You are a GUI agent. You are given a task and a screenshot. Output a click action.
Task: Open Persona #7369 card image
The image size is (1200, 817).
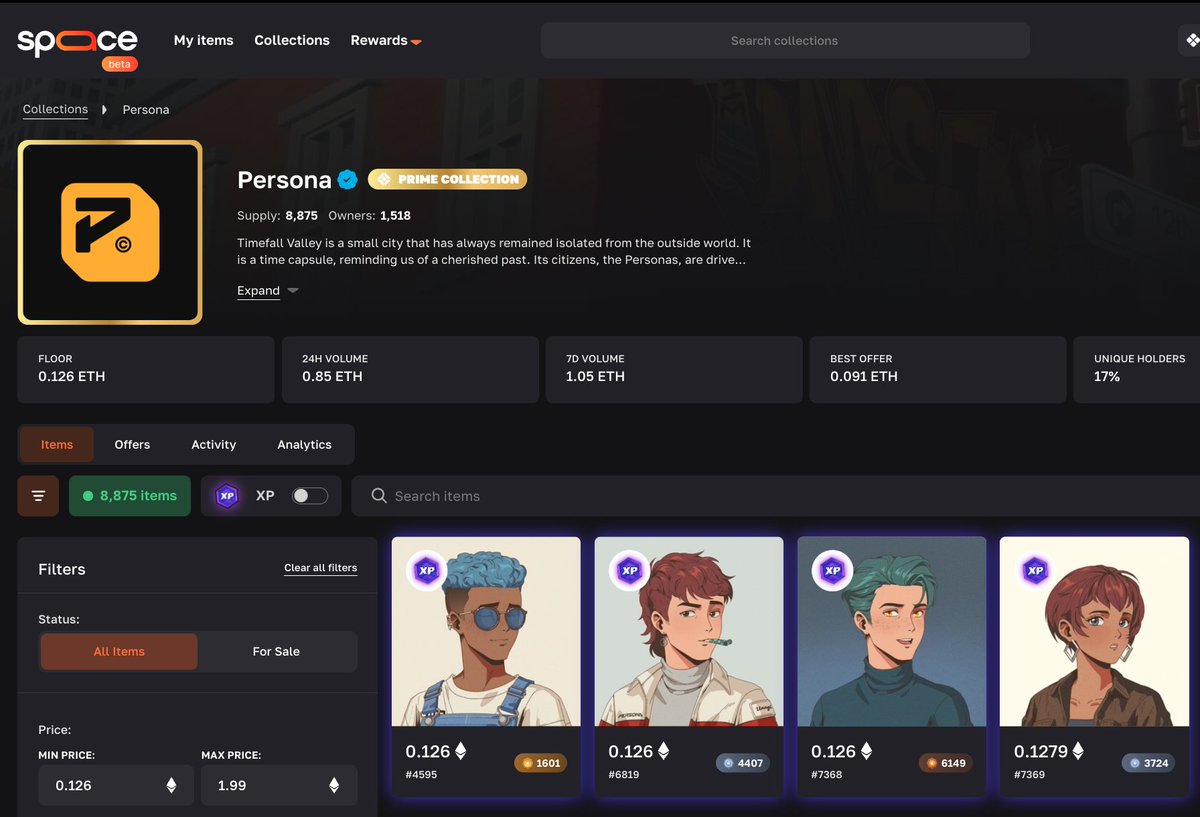point(1095,632)
